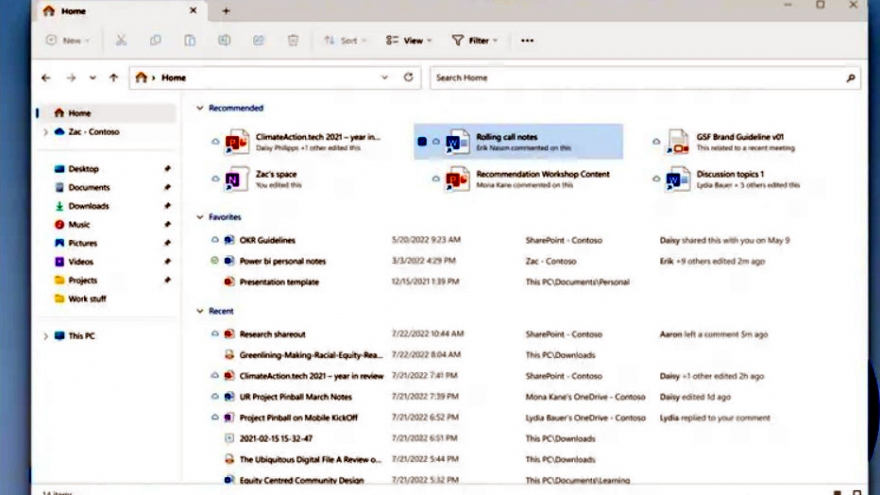
Task: Click the Cut scissors icon in toolbar
Action: [121, 41]
